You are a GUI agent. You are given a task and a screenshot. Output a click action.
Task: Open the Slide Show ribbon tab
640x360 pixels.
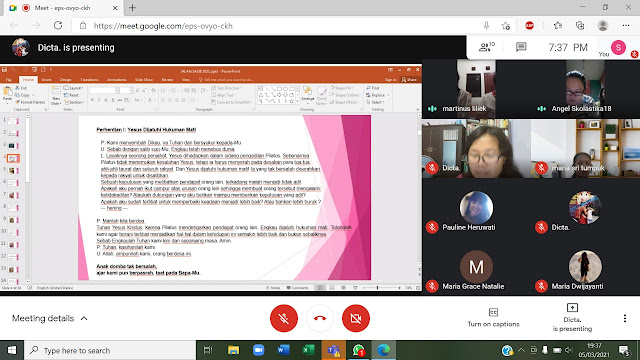click(x=144, y=80)
